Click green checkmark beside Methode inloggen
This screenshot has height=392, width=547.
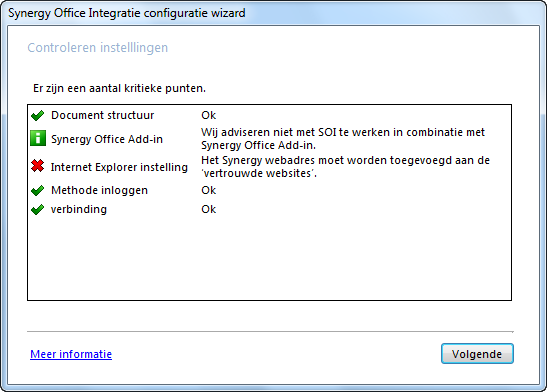(x=37, y=190)
